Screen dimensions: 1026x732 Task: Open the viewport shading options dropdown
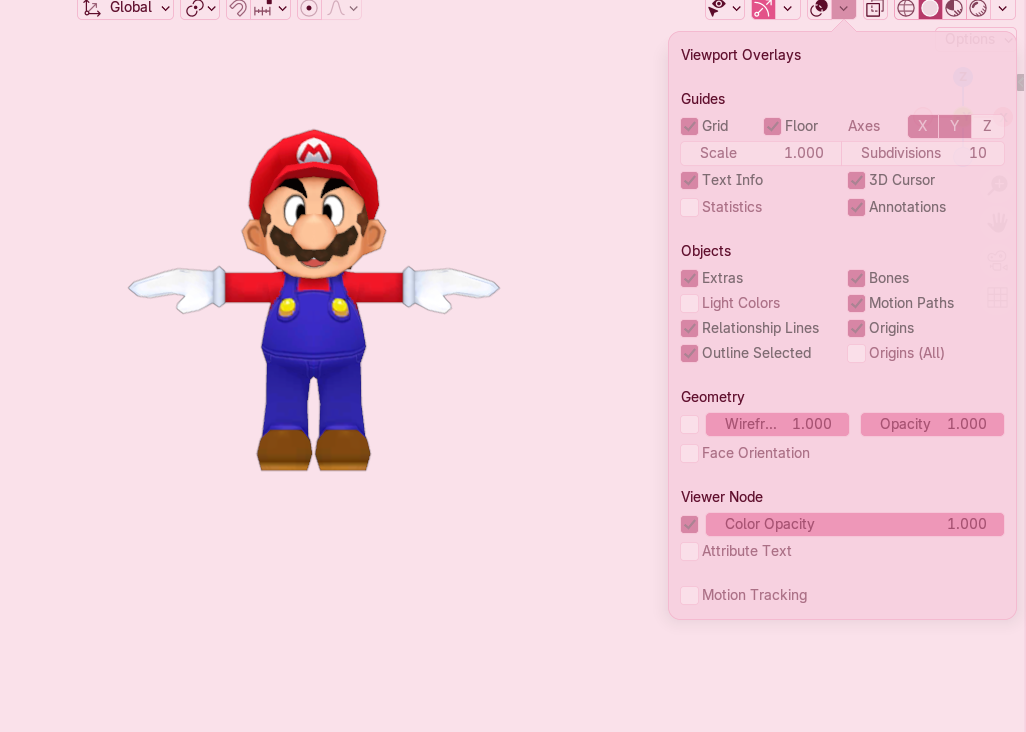(x=1002, y=8)
